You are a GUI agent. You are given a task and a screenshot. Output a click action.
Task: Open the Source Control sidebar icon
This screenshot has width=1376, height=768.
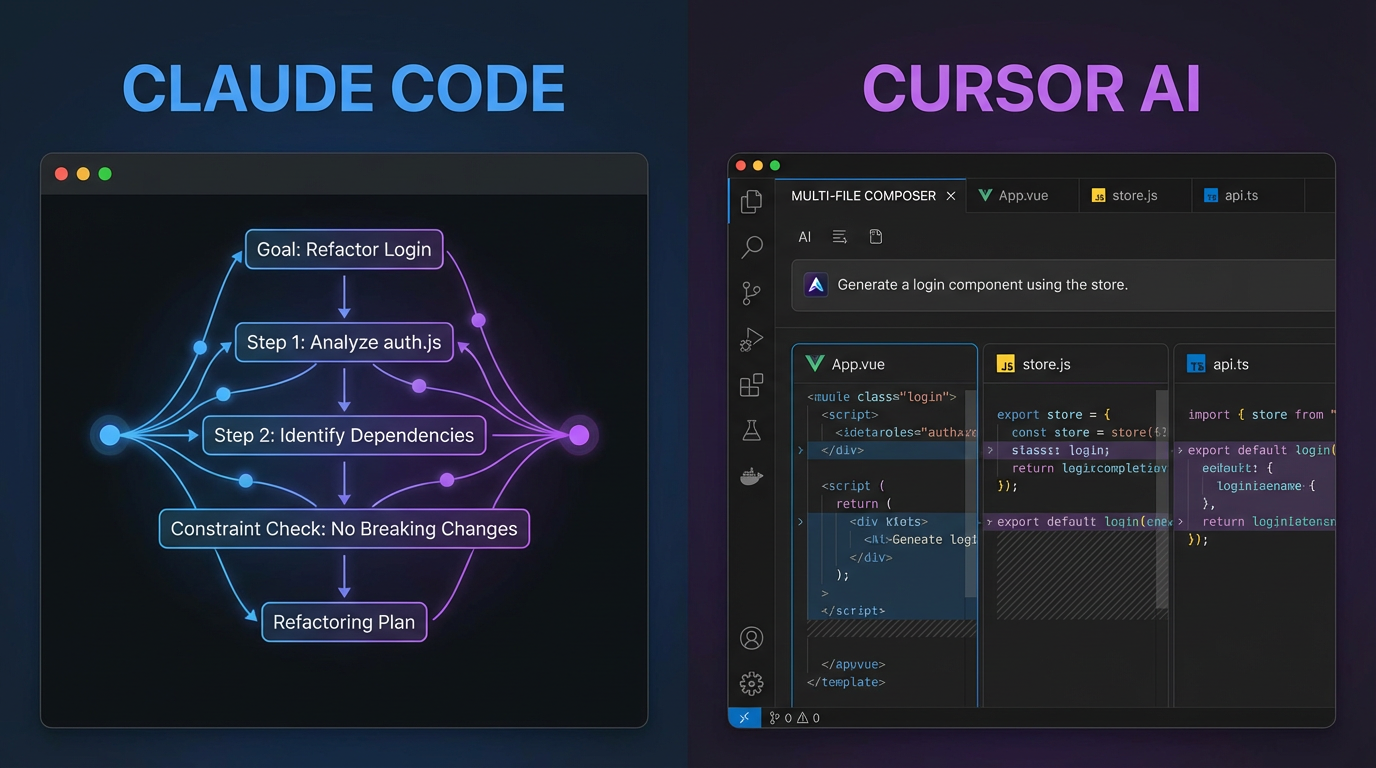click(751, 293)
